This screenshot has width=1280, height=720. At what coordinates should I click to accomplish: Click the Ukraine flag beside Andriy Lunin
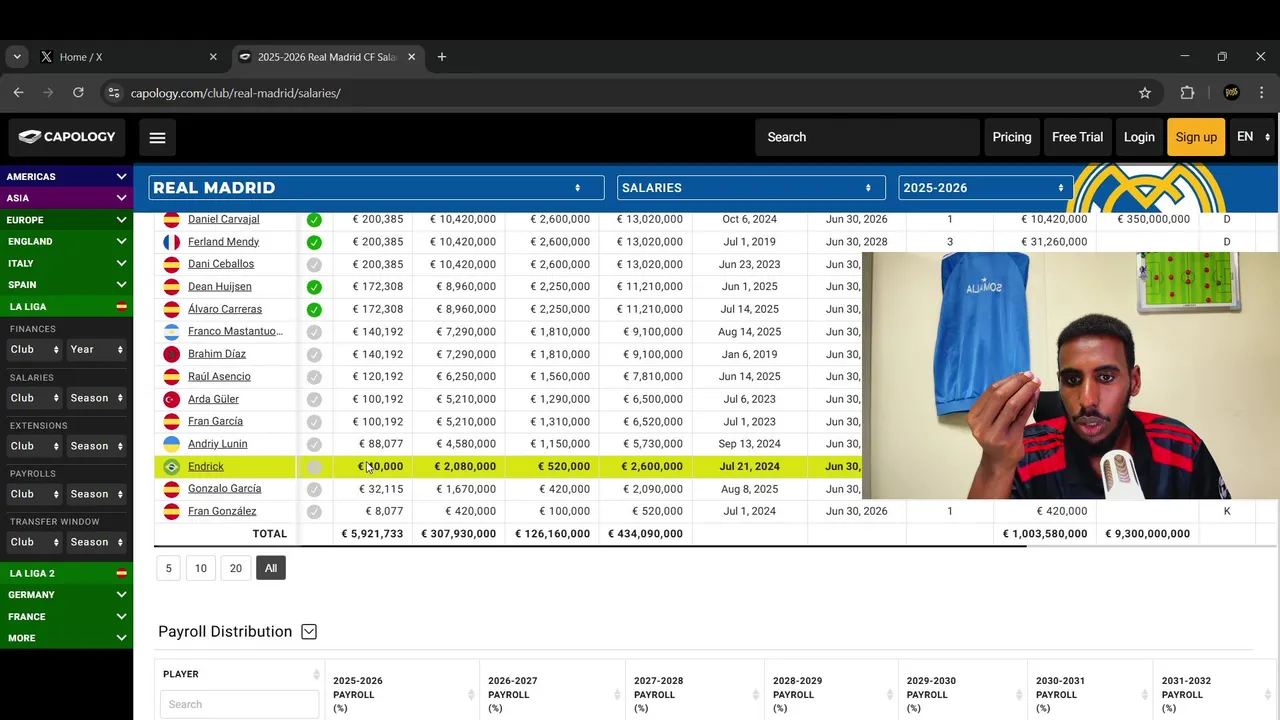pyautogui.click(x=172, y=444)
